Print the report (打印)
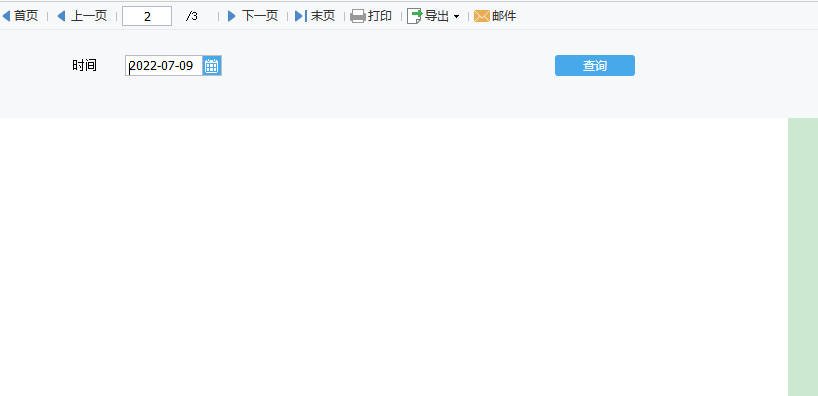The height and width of the screenshot is (396, 818). tap(371, 16)
